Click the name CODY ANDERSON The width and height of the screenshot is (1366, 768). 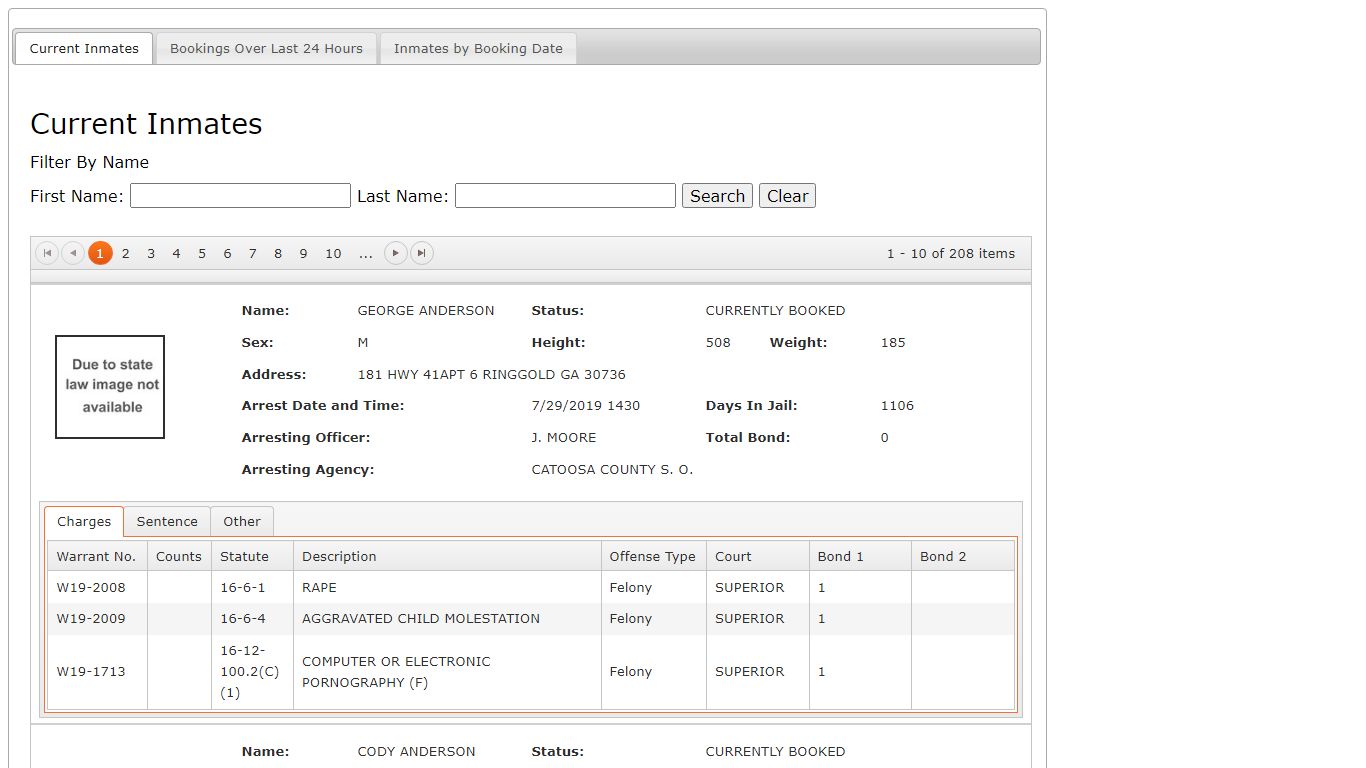tap(416, 752)
